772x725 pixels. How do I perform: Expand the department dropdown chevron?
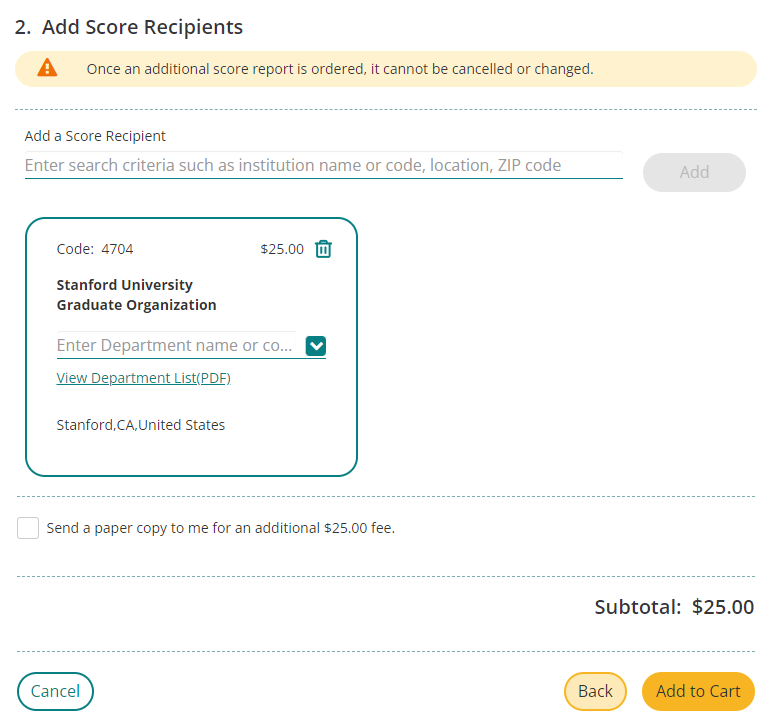316,346
